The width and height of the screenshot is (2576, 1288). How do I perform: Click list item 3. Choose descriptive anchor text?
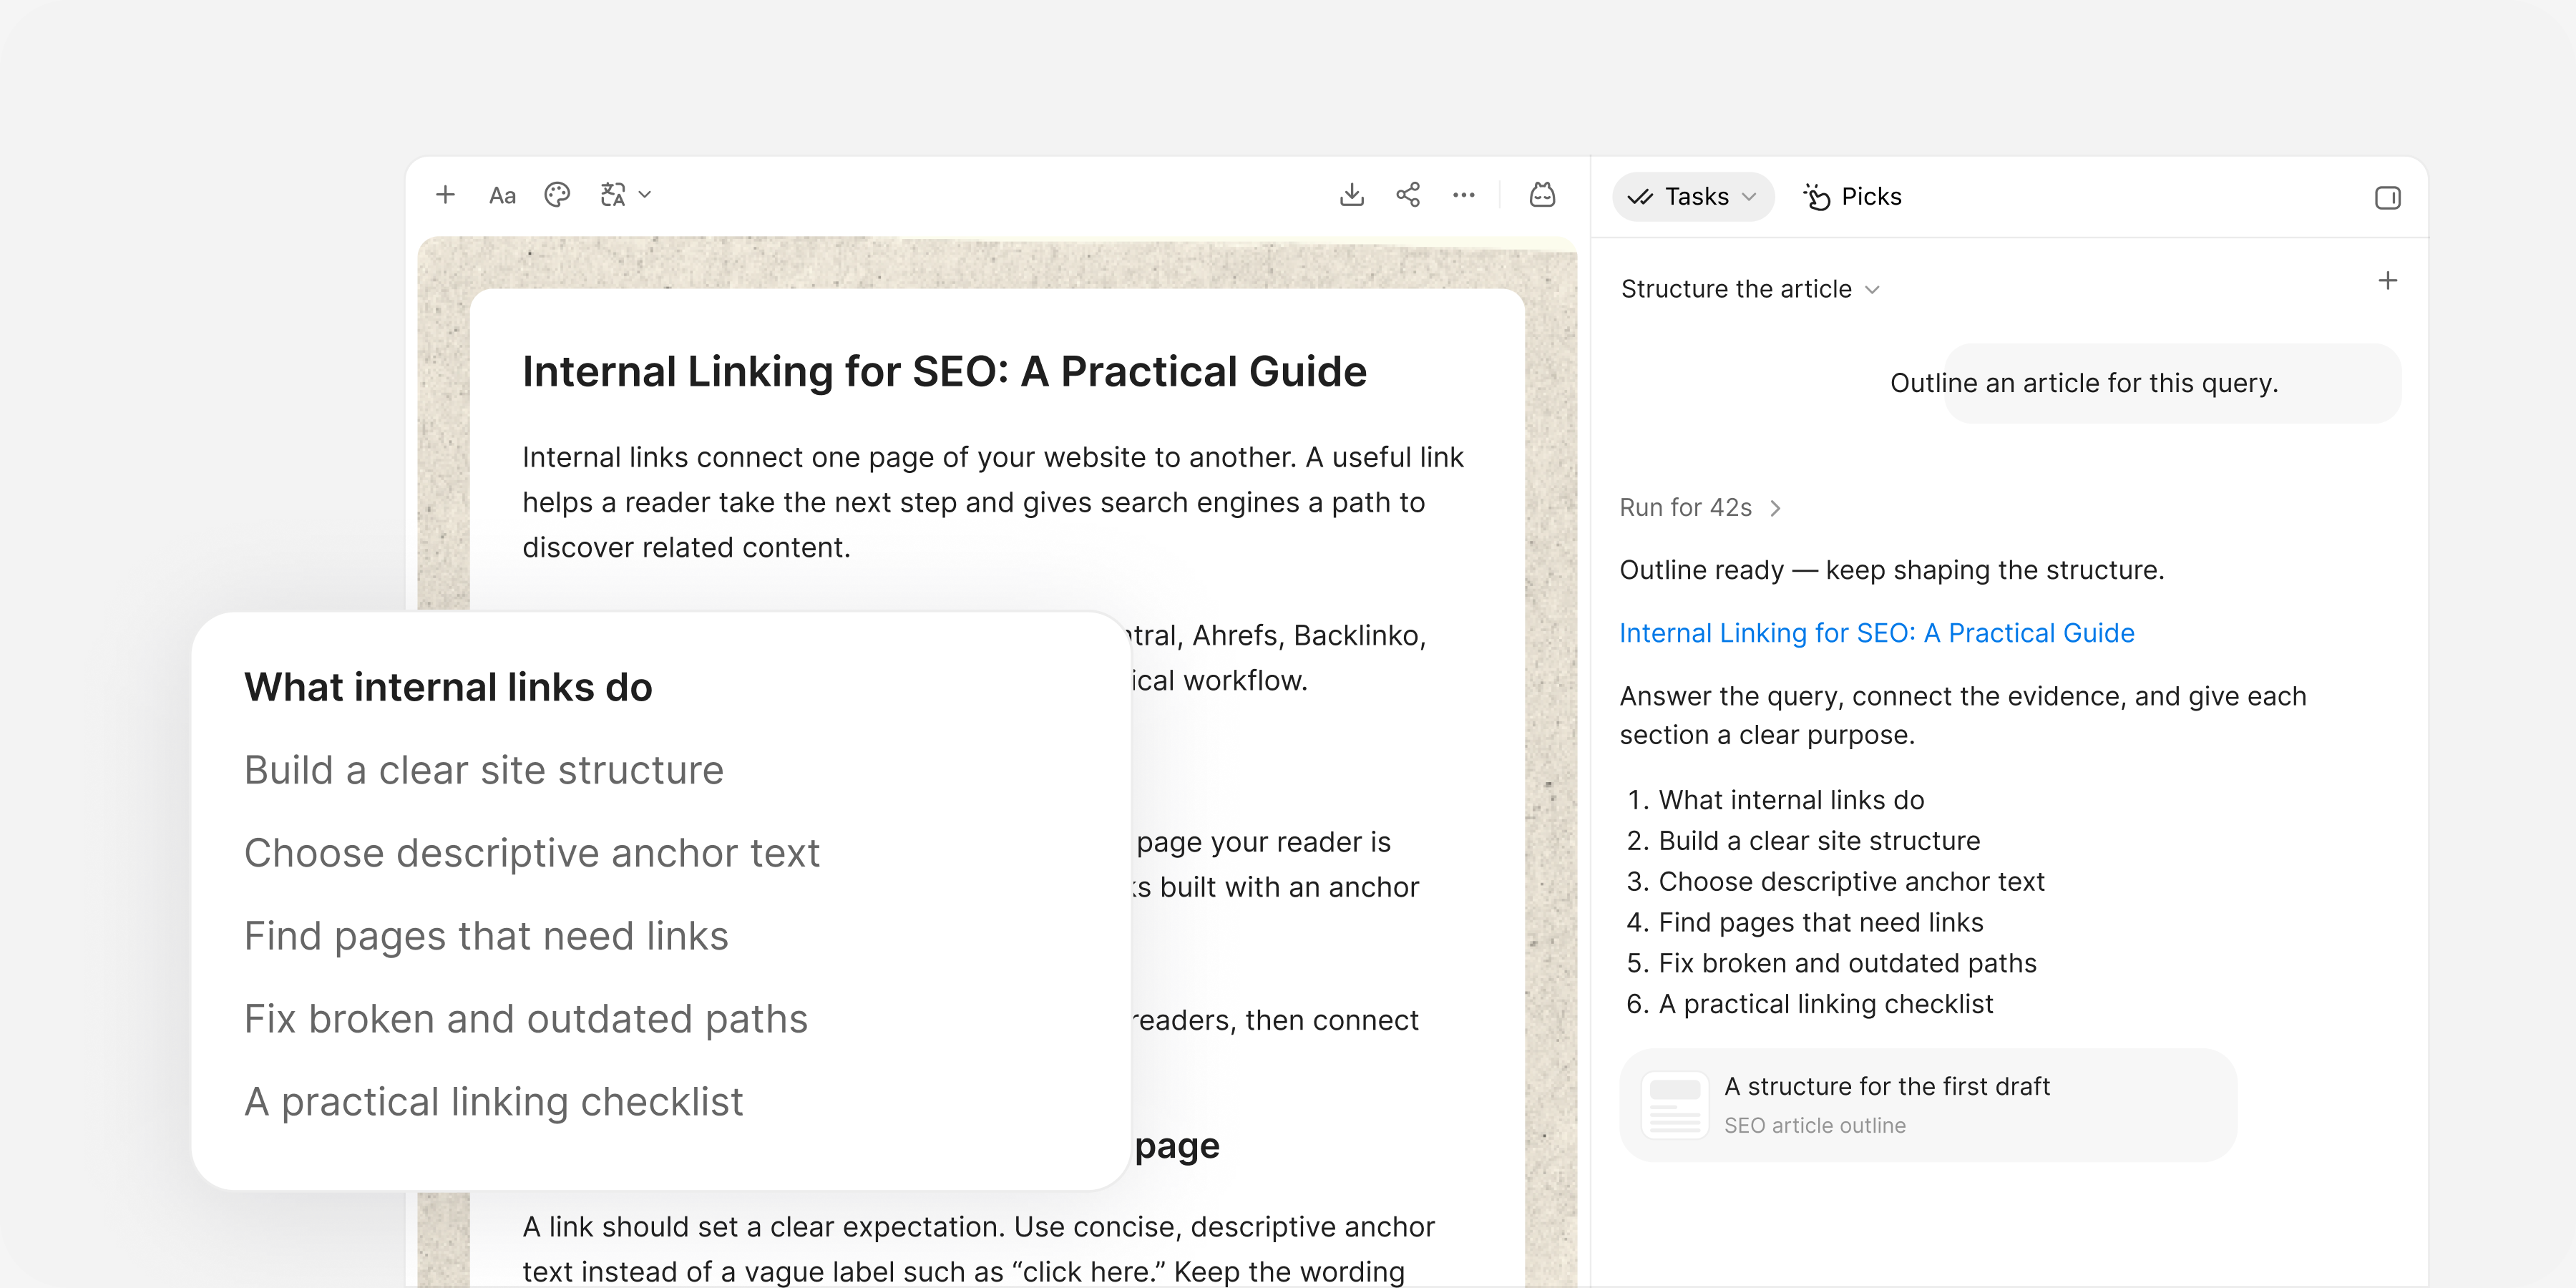1836,882
